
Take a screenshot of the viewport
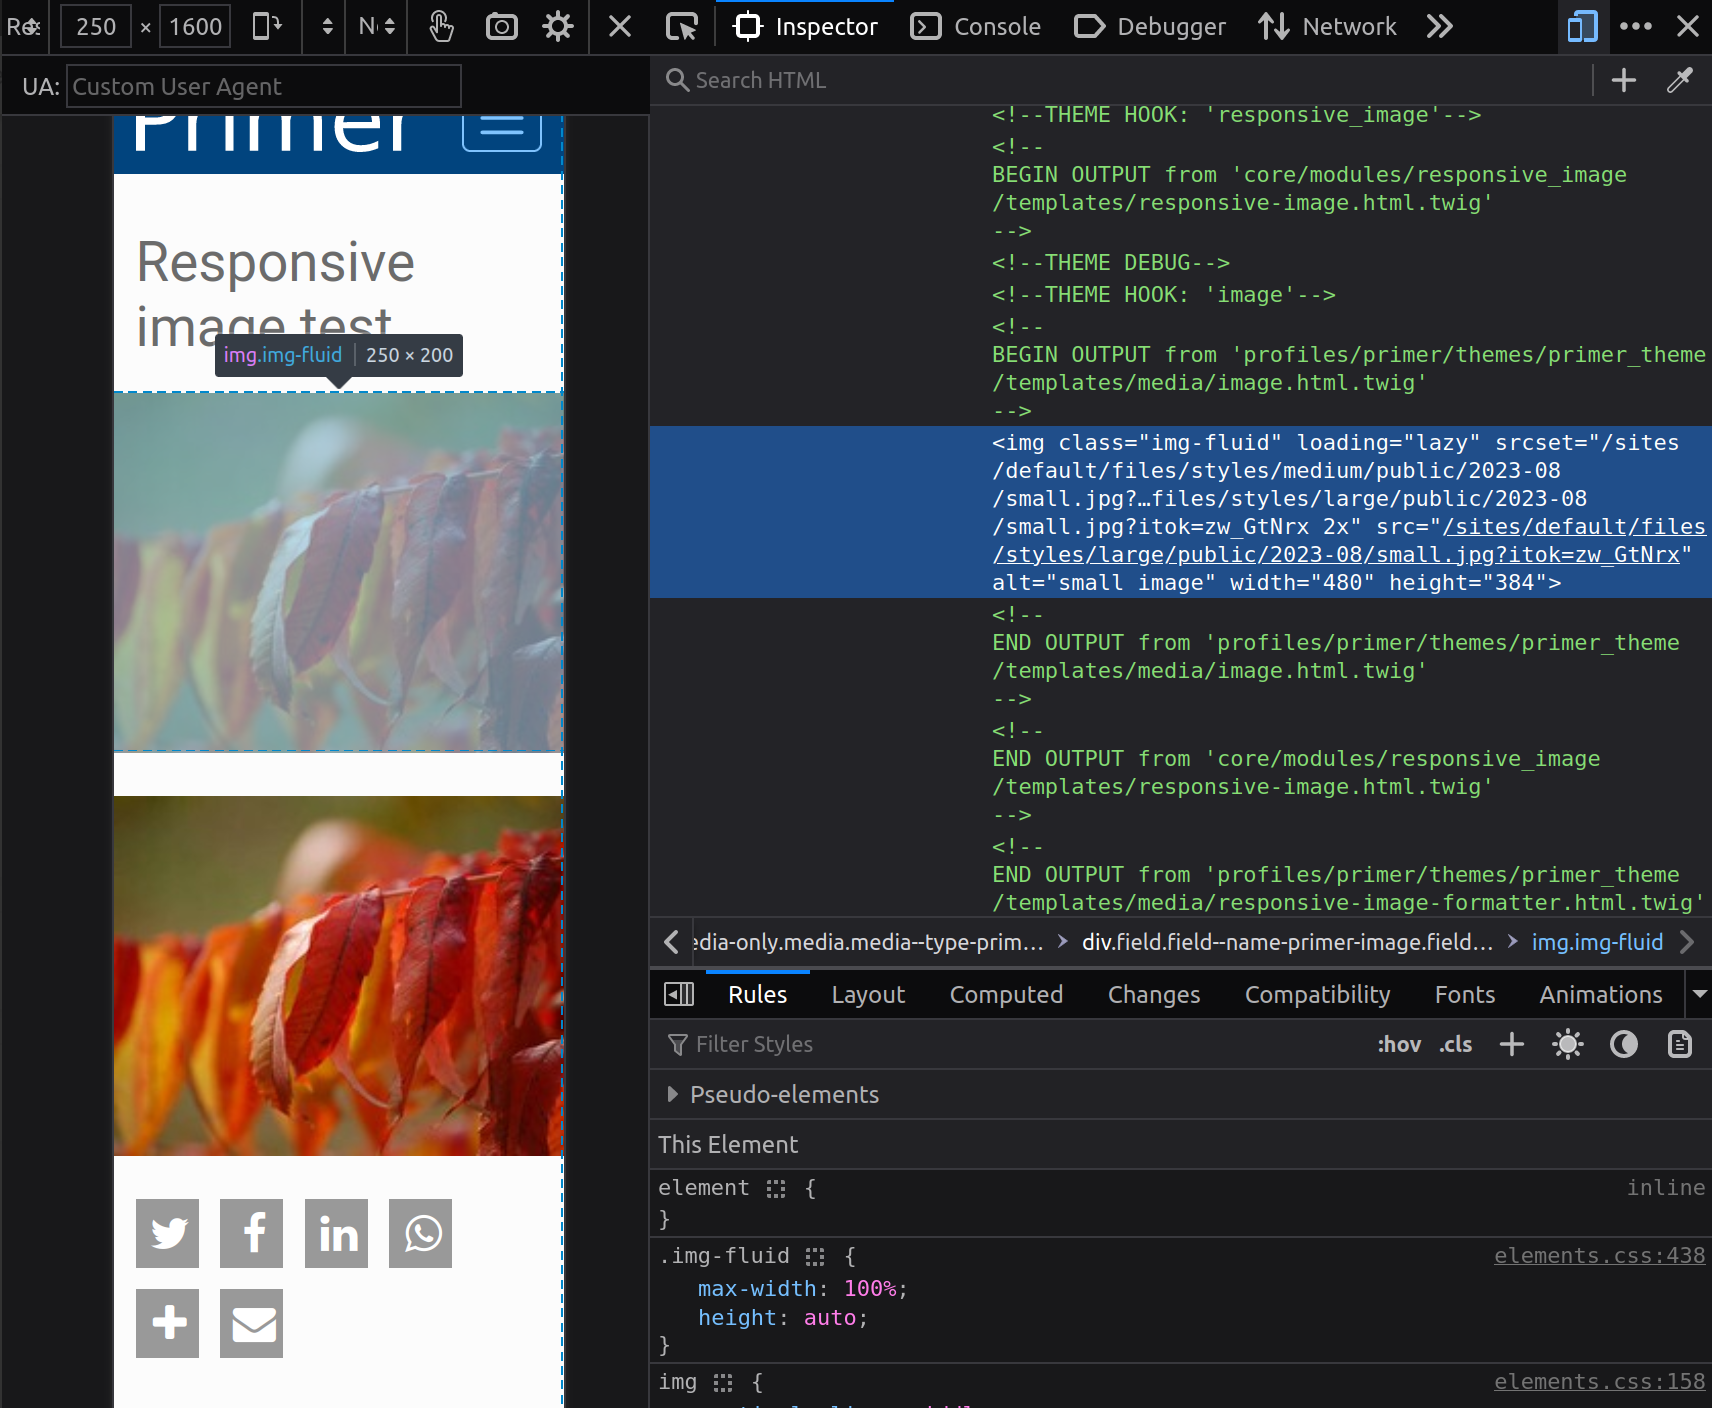[502, 27]
